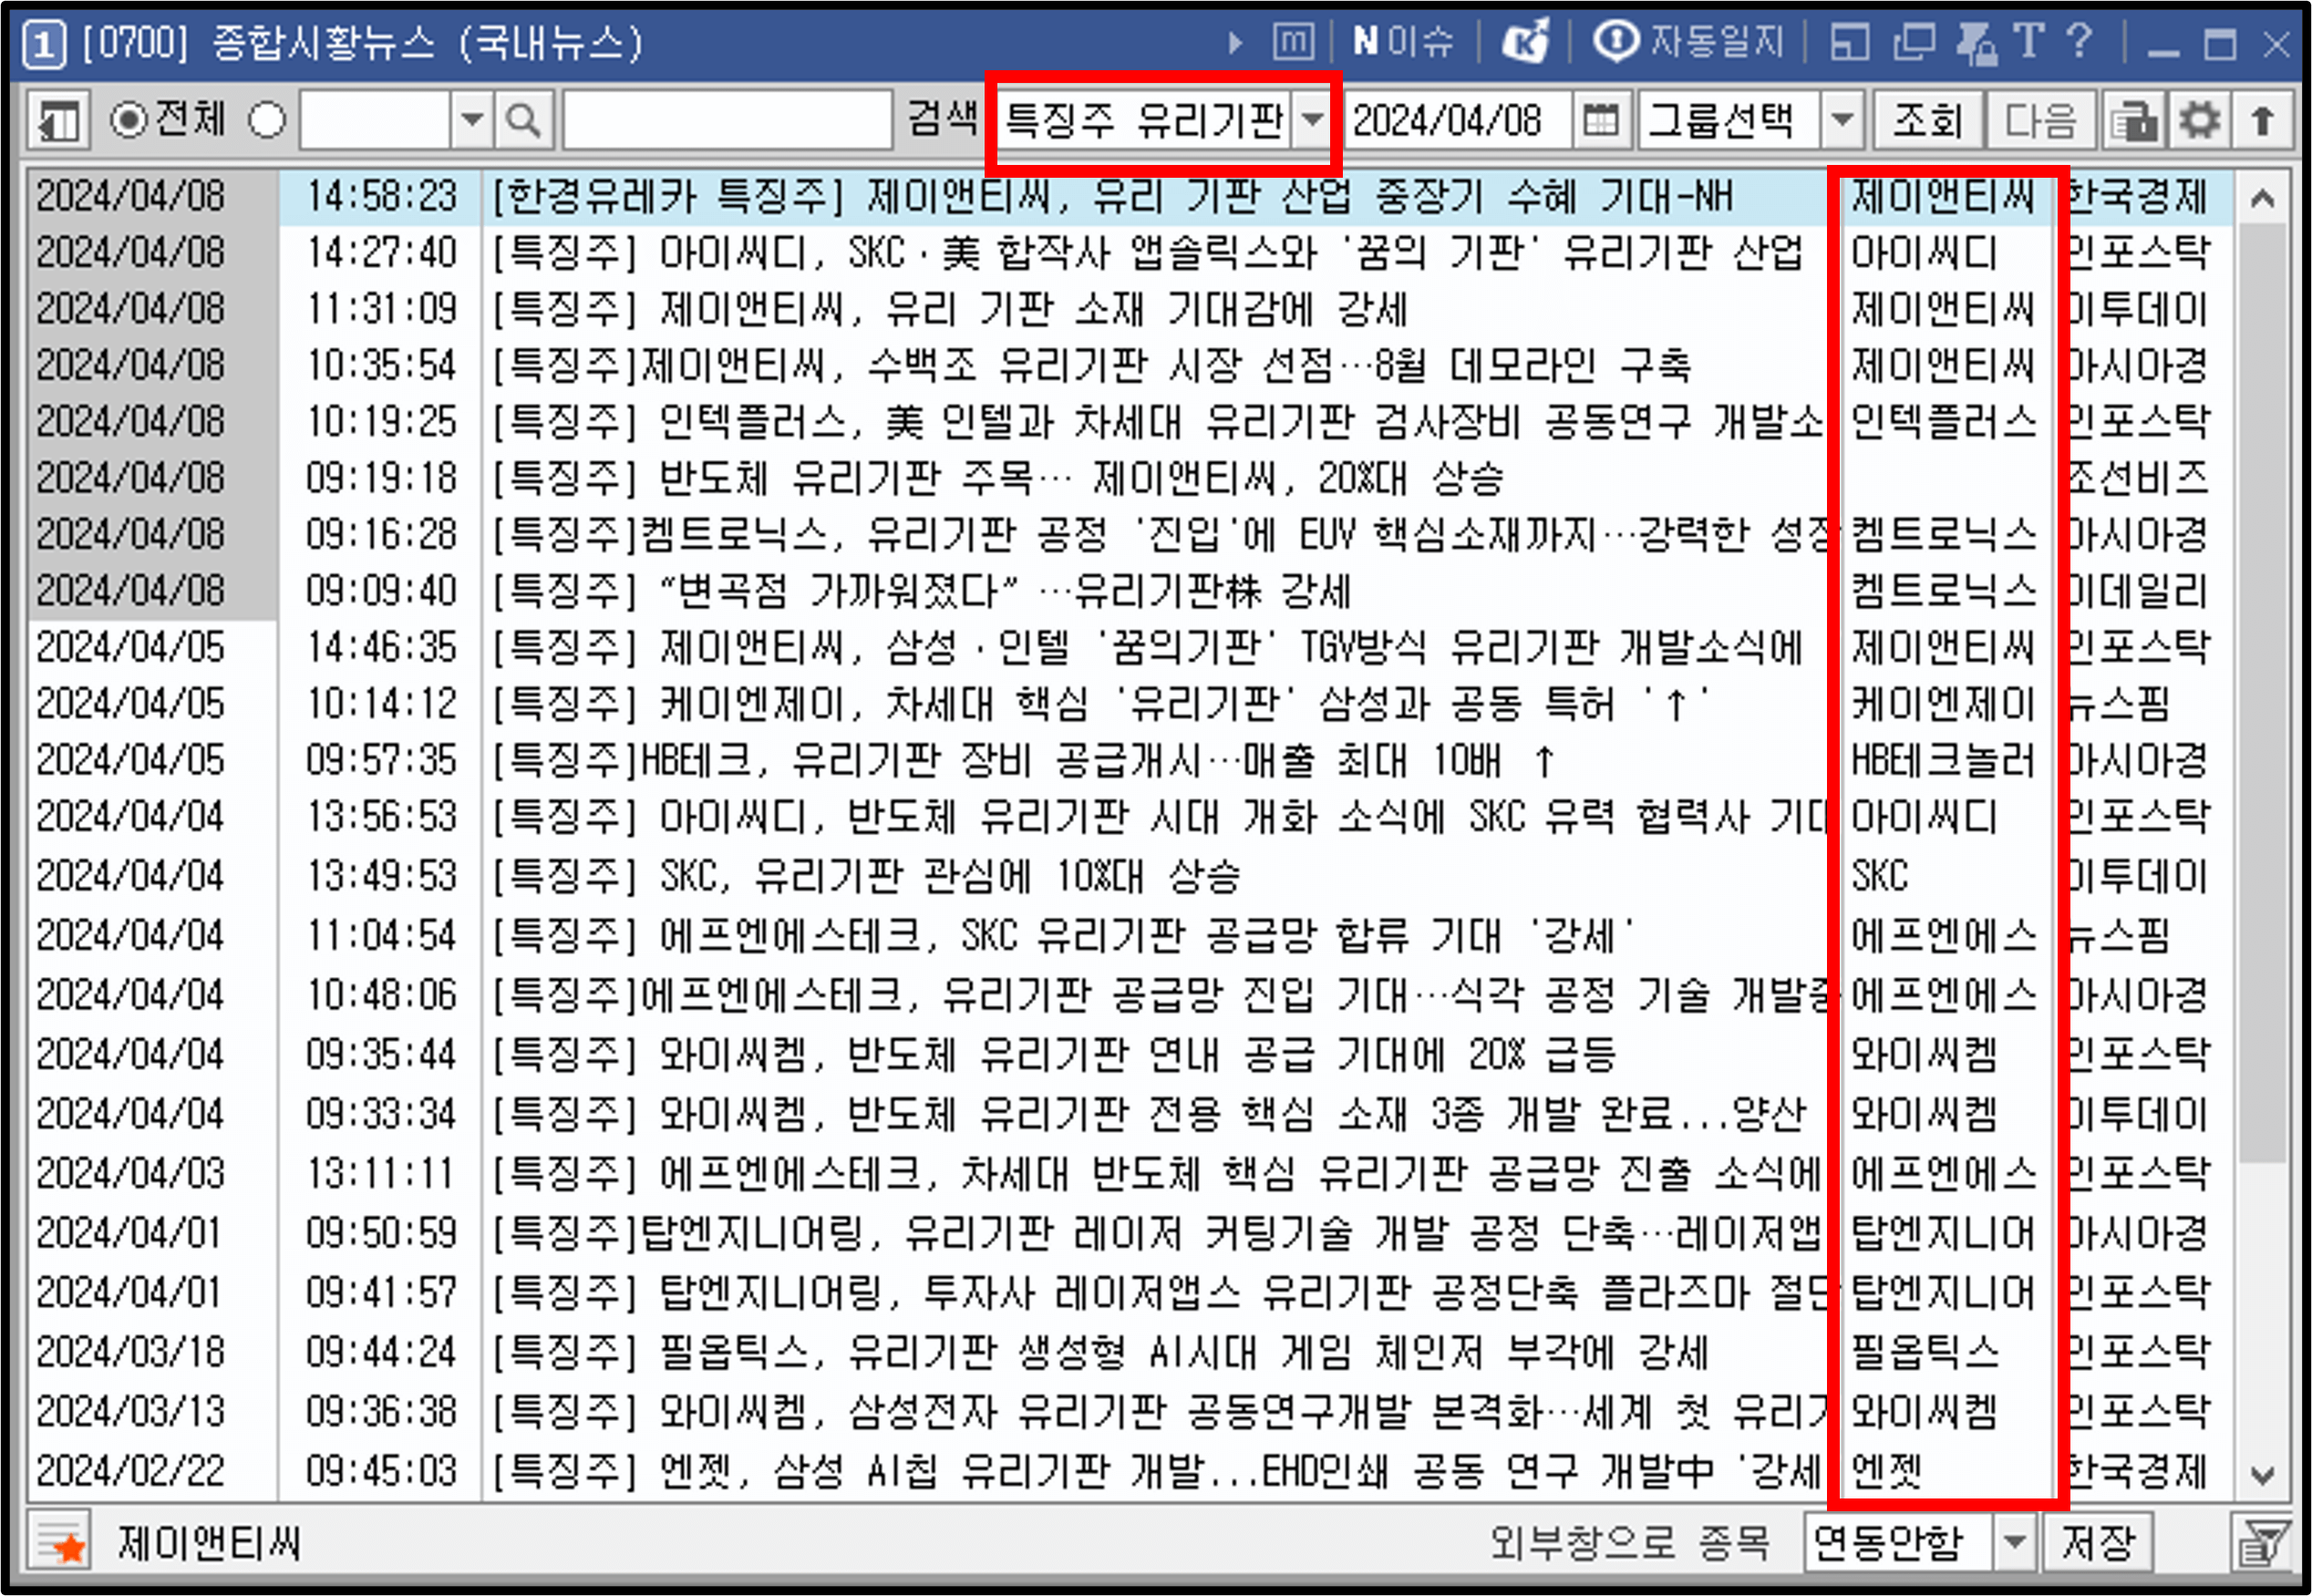
Task: Open the calendar picker icon
Action: tap(1601, 121)
